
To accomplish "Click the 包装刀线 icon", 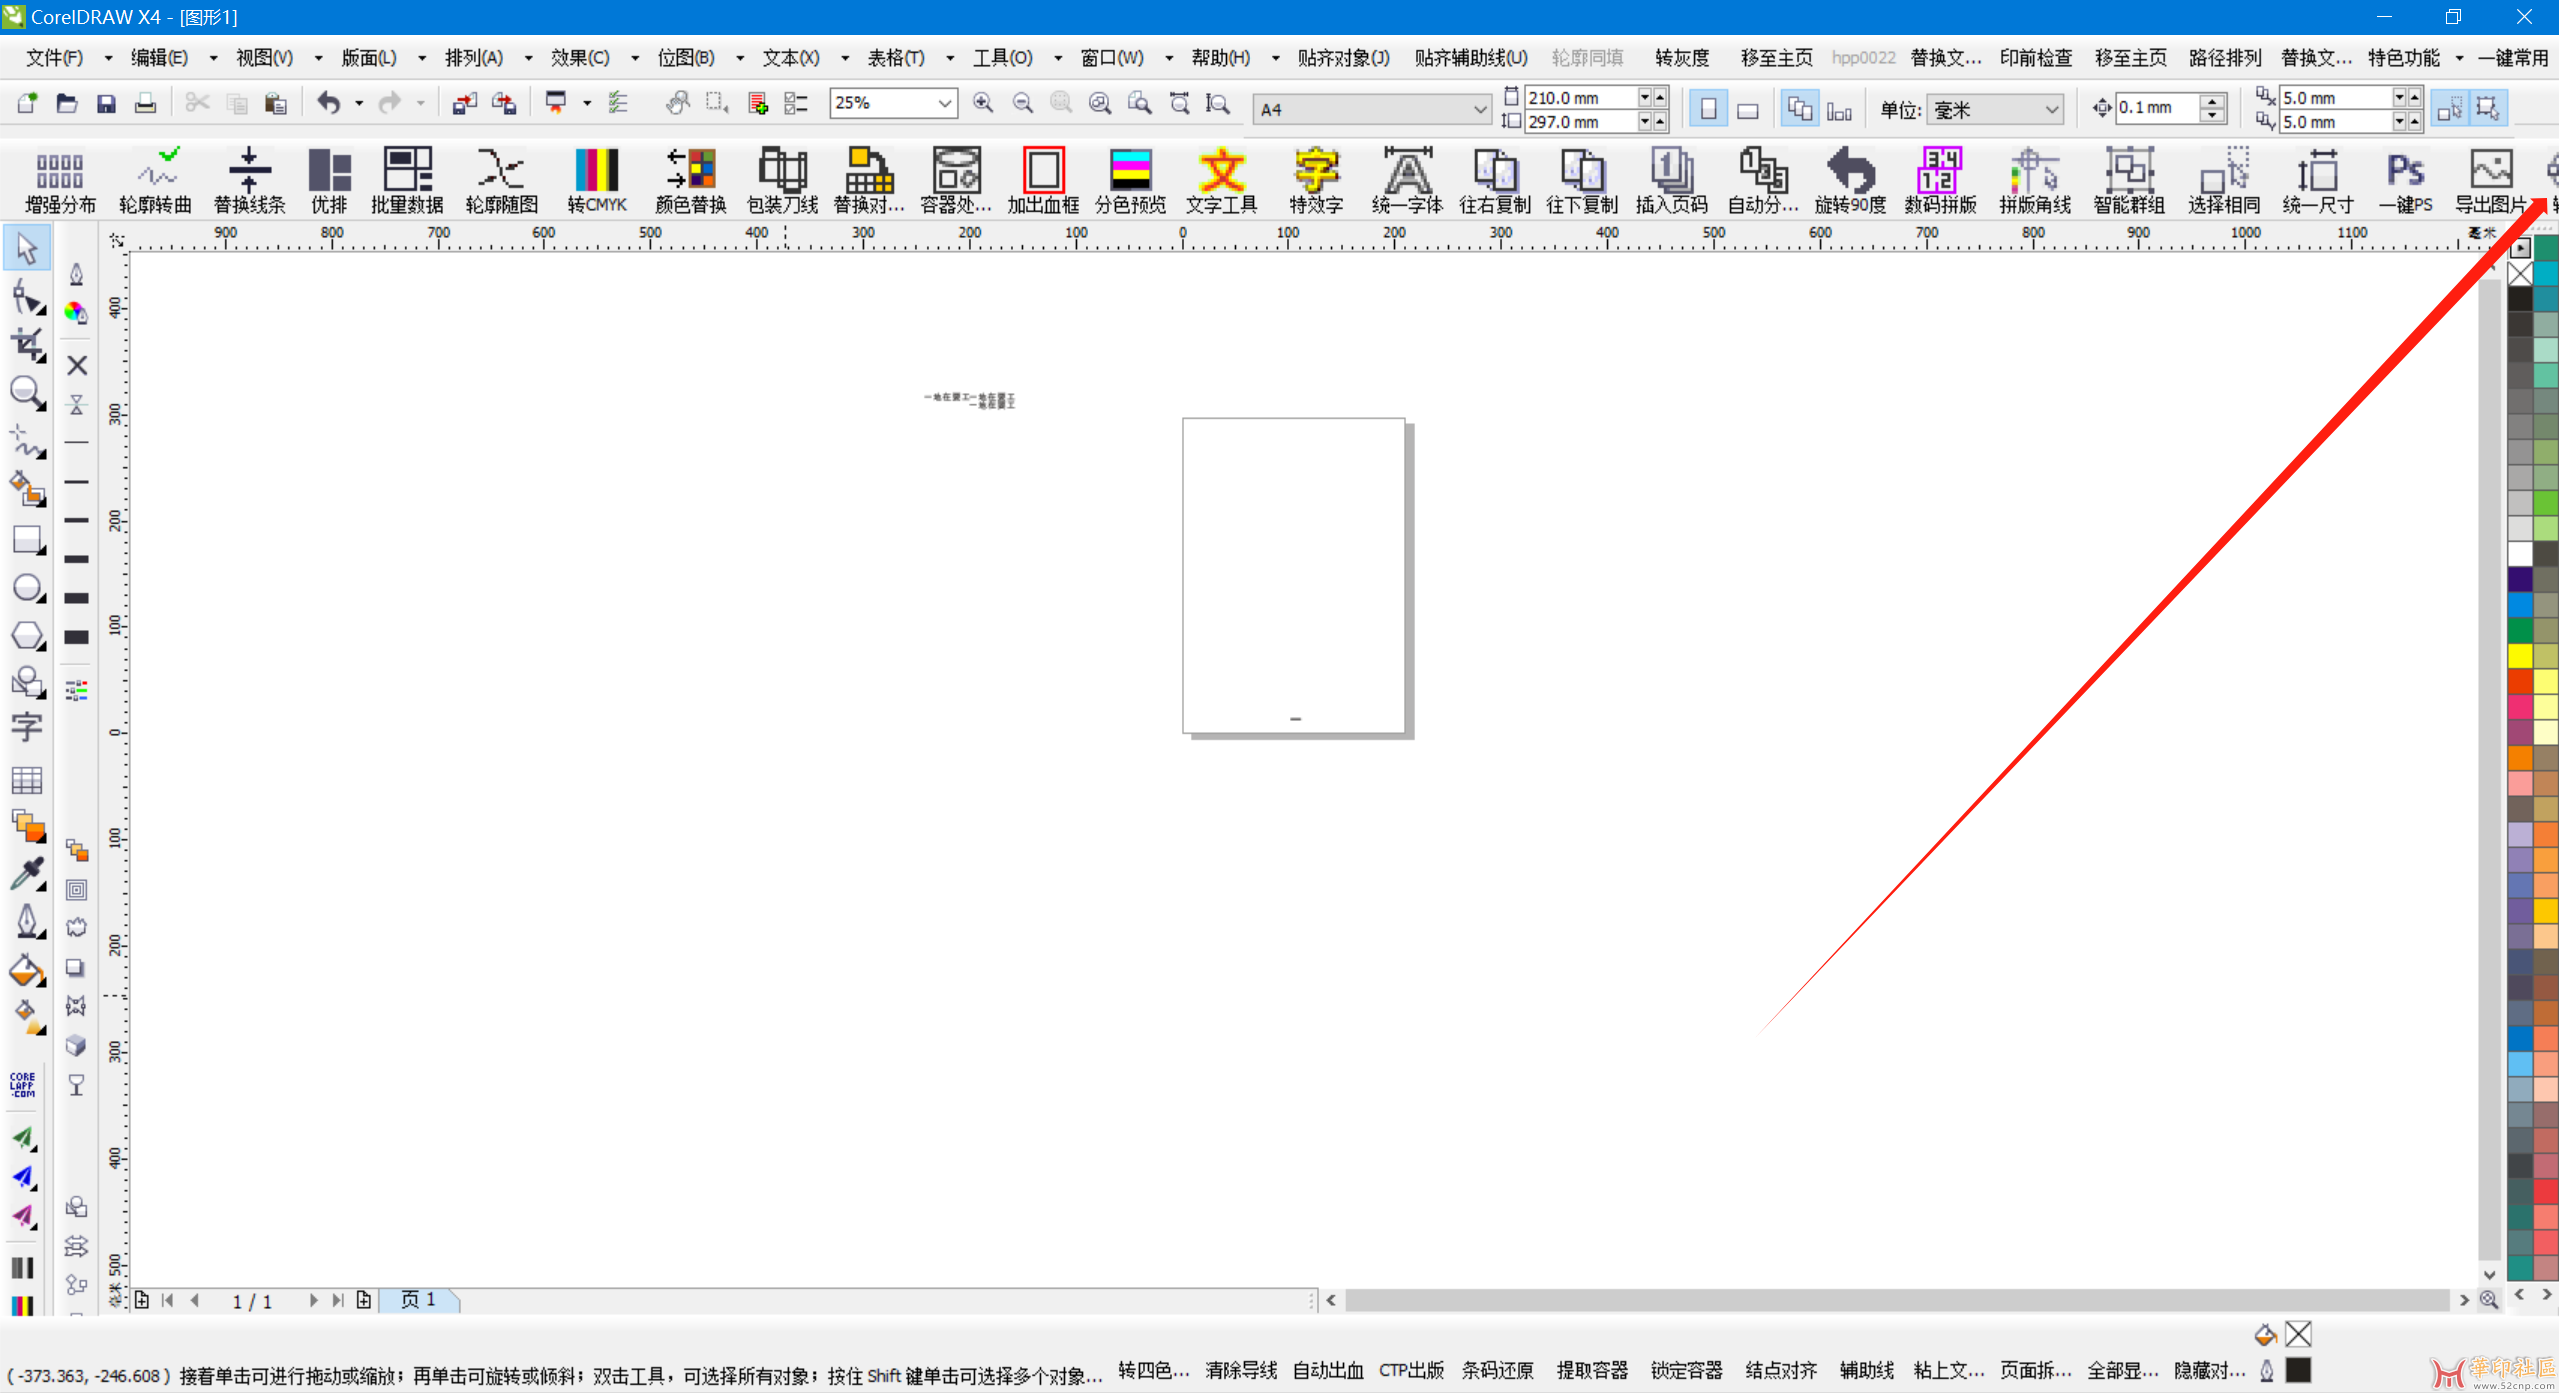I will coord(783,180).
